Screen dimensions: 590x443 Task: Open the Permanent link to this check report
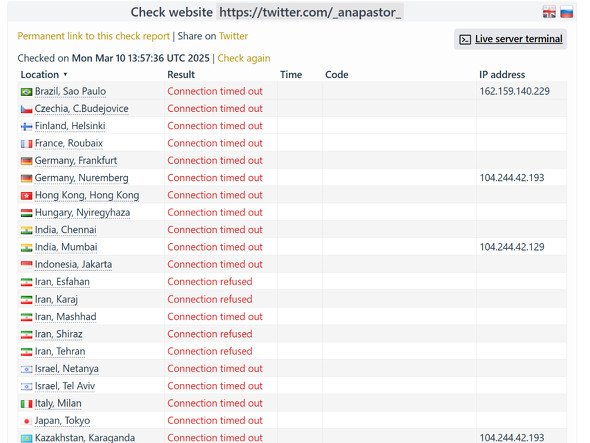(x=93, y=36)
